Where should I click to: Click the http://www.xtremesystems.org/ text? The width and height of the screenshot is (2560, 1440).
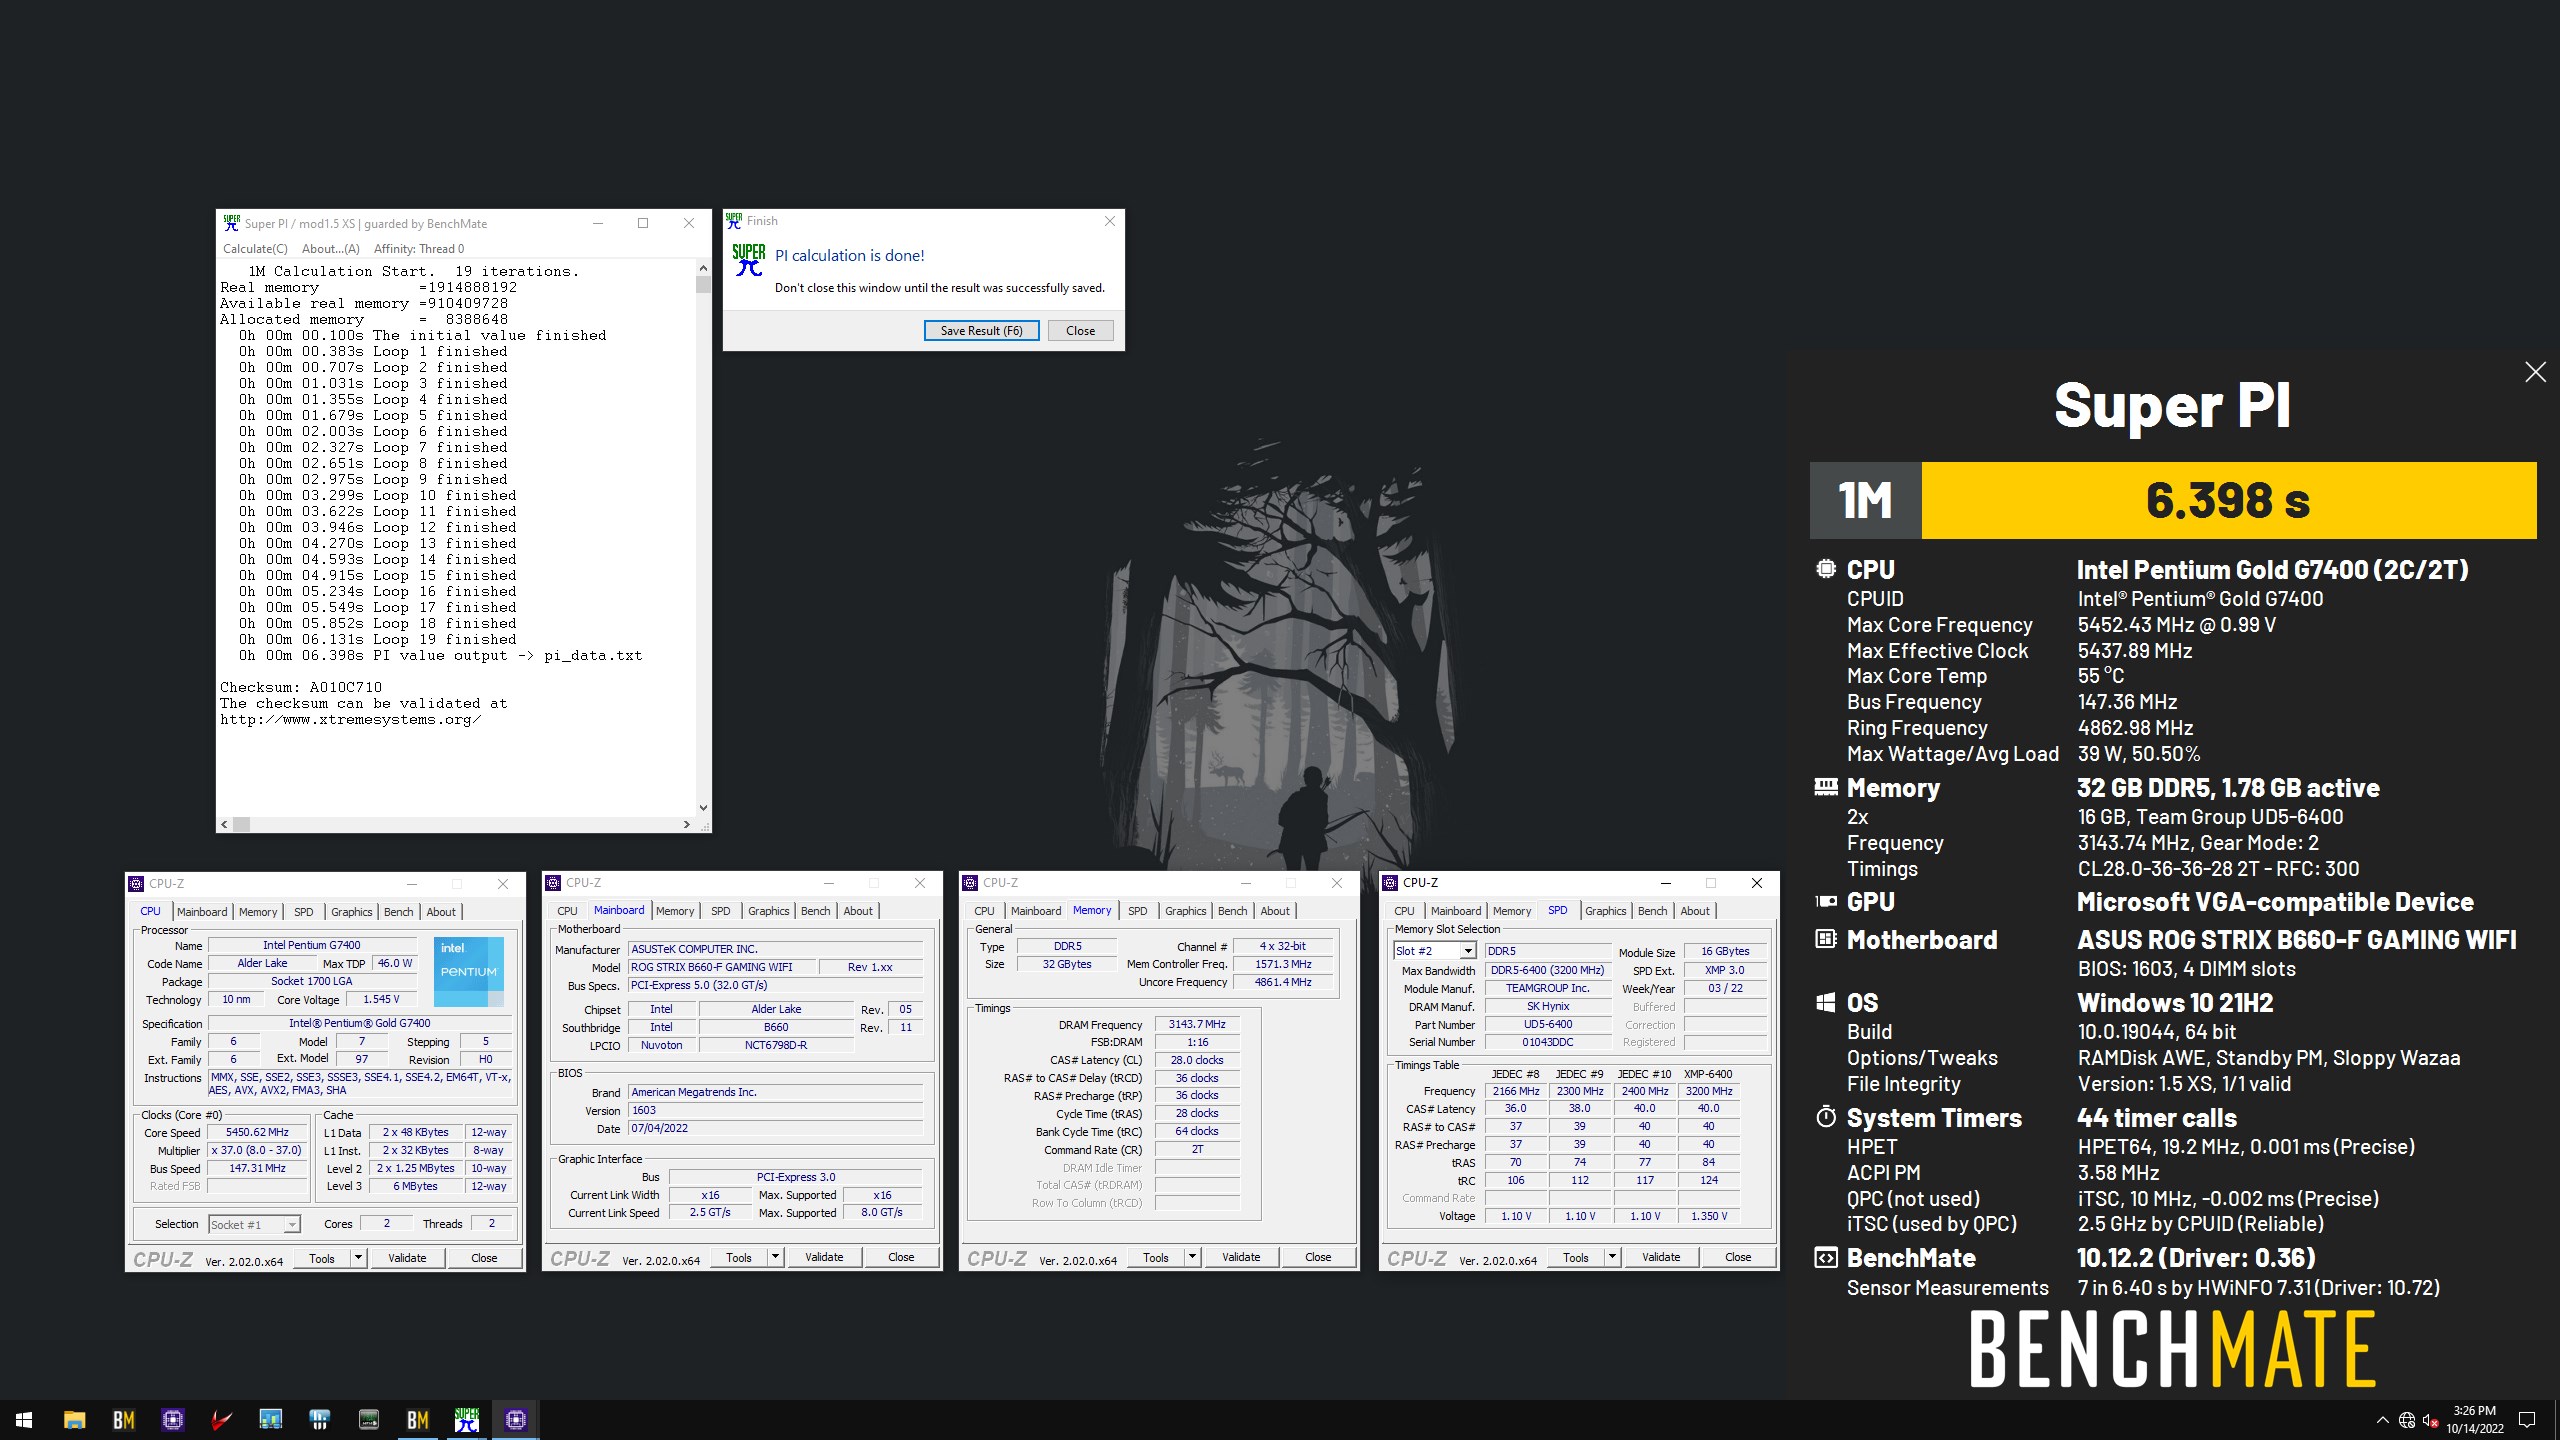(350, 720)
